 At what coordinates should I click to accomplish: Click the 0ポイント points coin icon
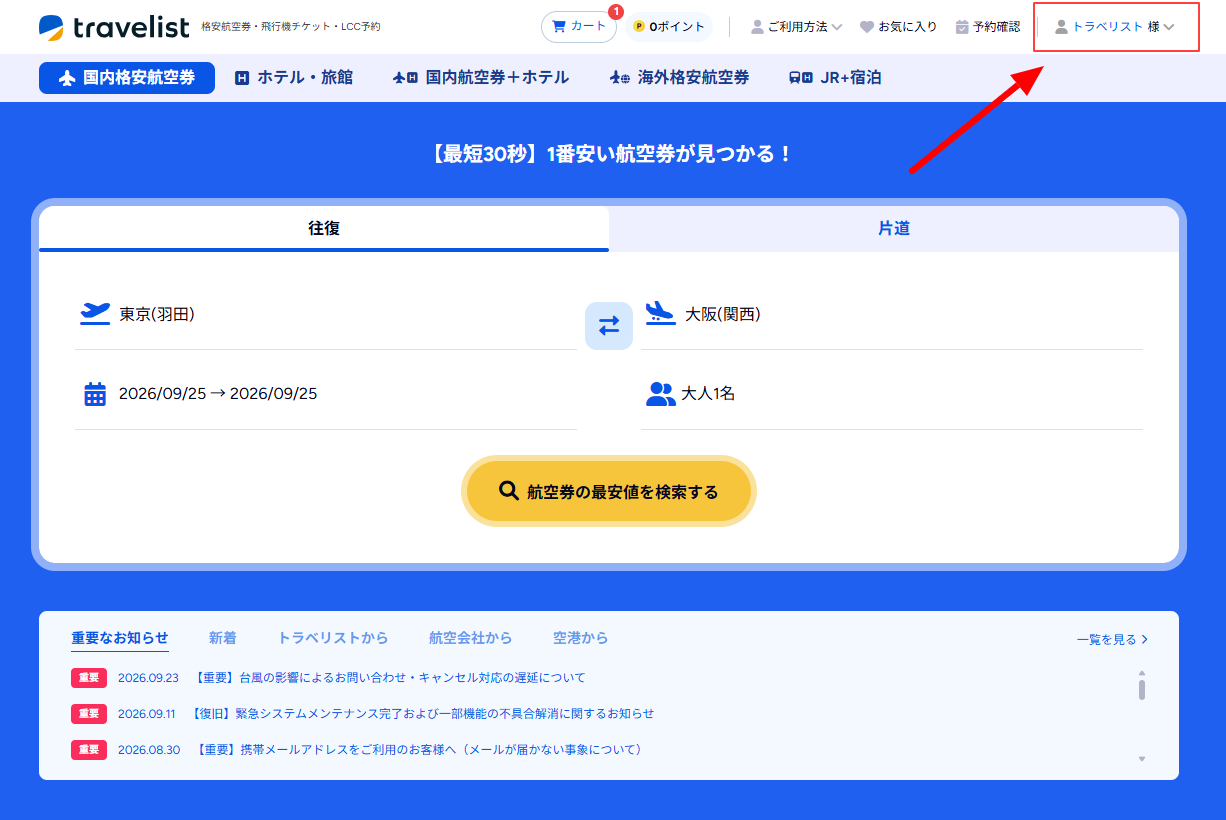tap(639, 27)
